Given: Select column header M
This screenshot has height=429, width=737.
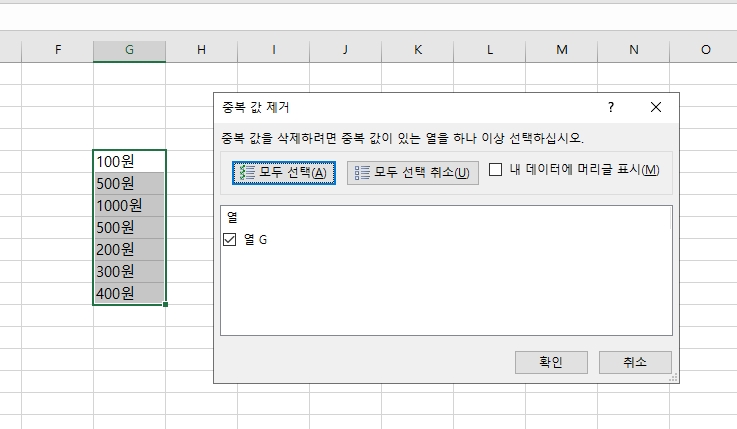Looking at the screenshot, I should [x=561, y=50].
